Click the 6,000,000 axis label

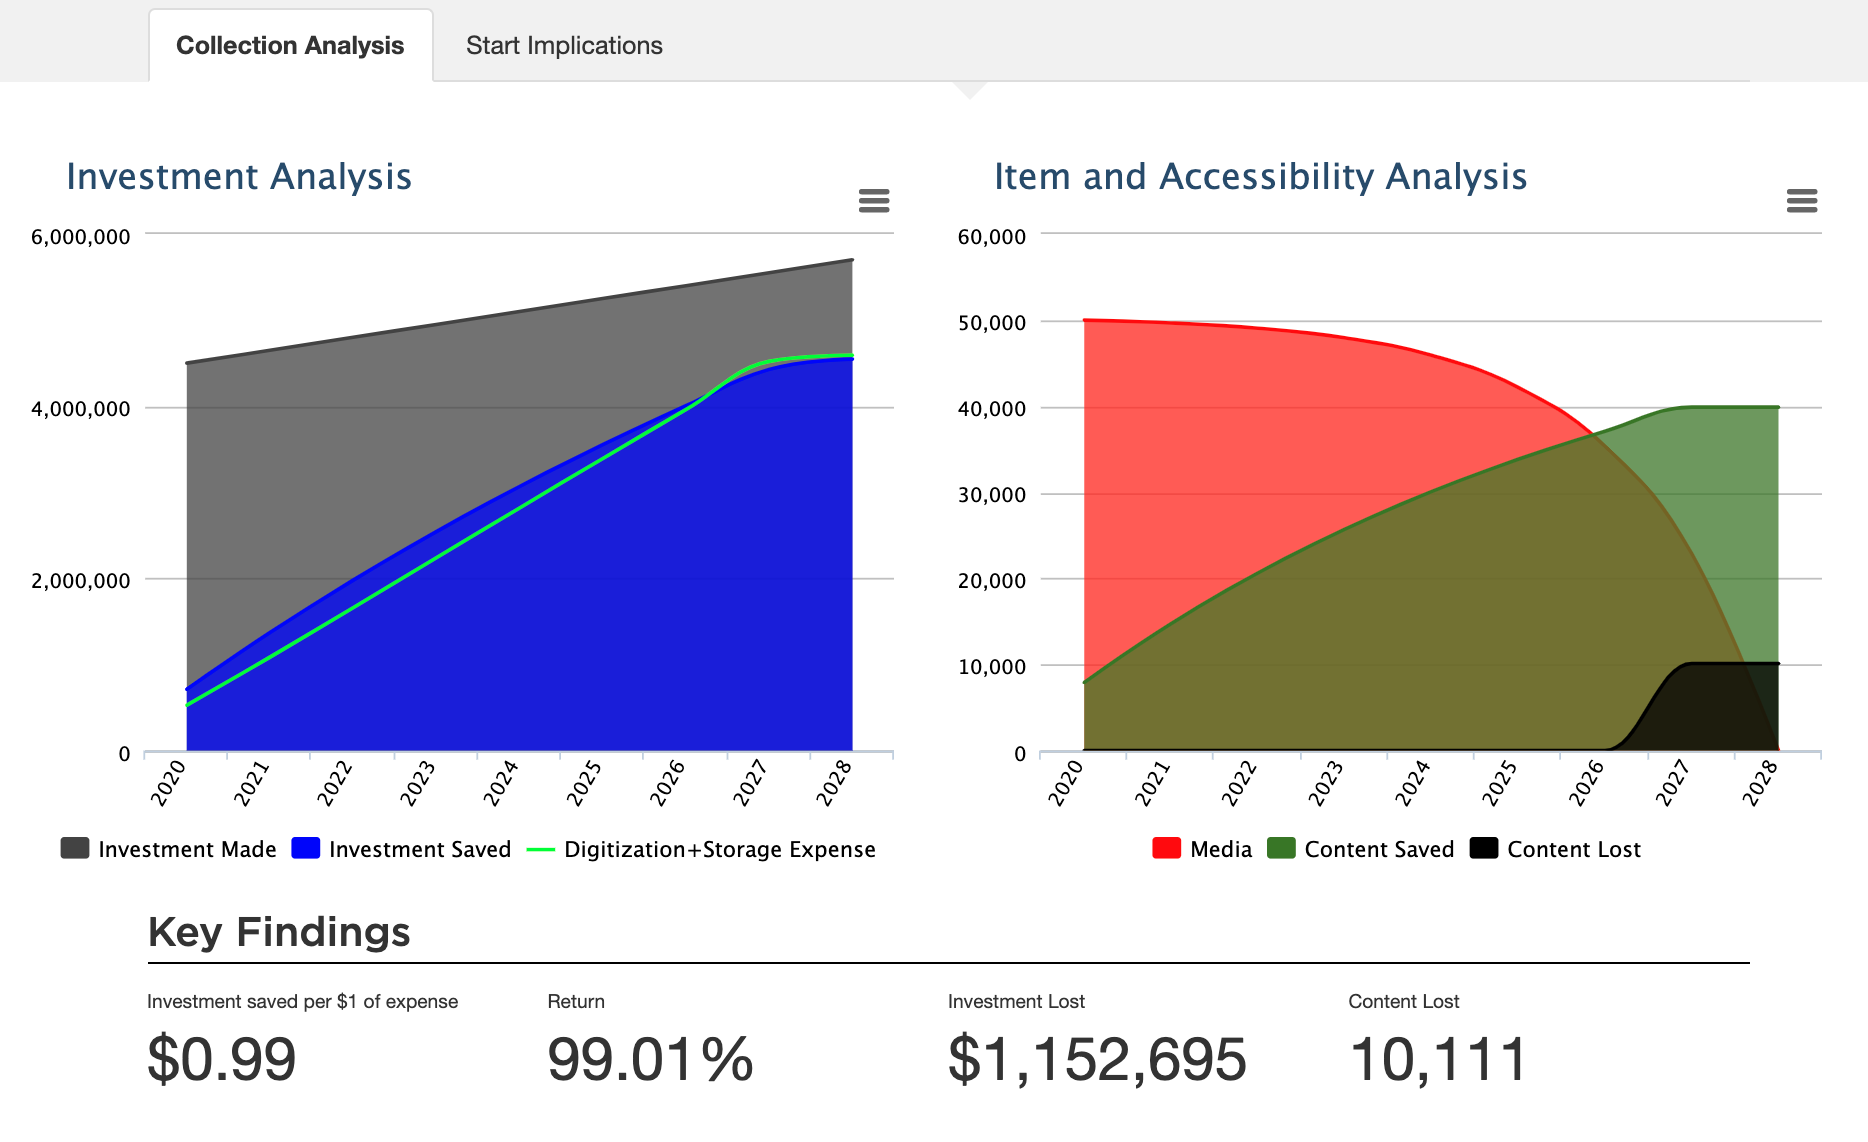[81, 237]
